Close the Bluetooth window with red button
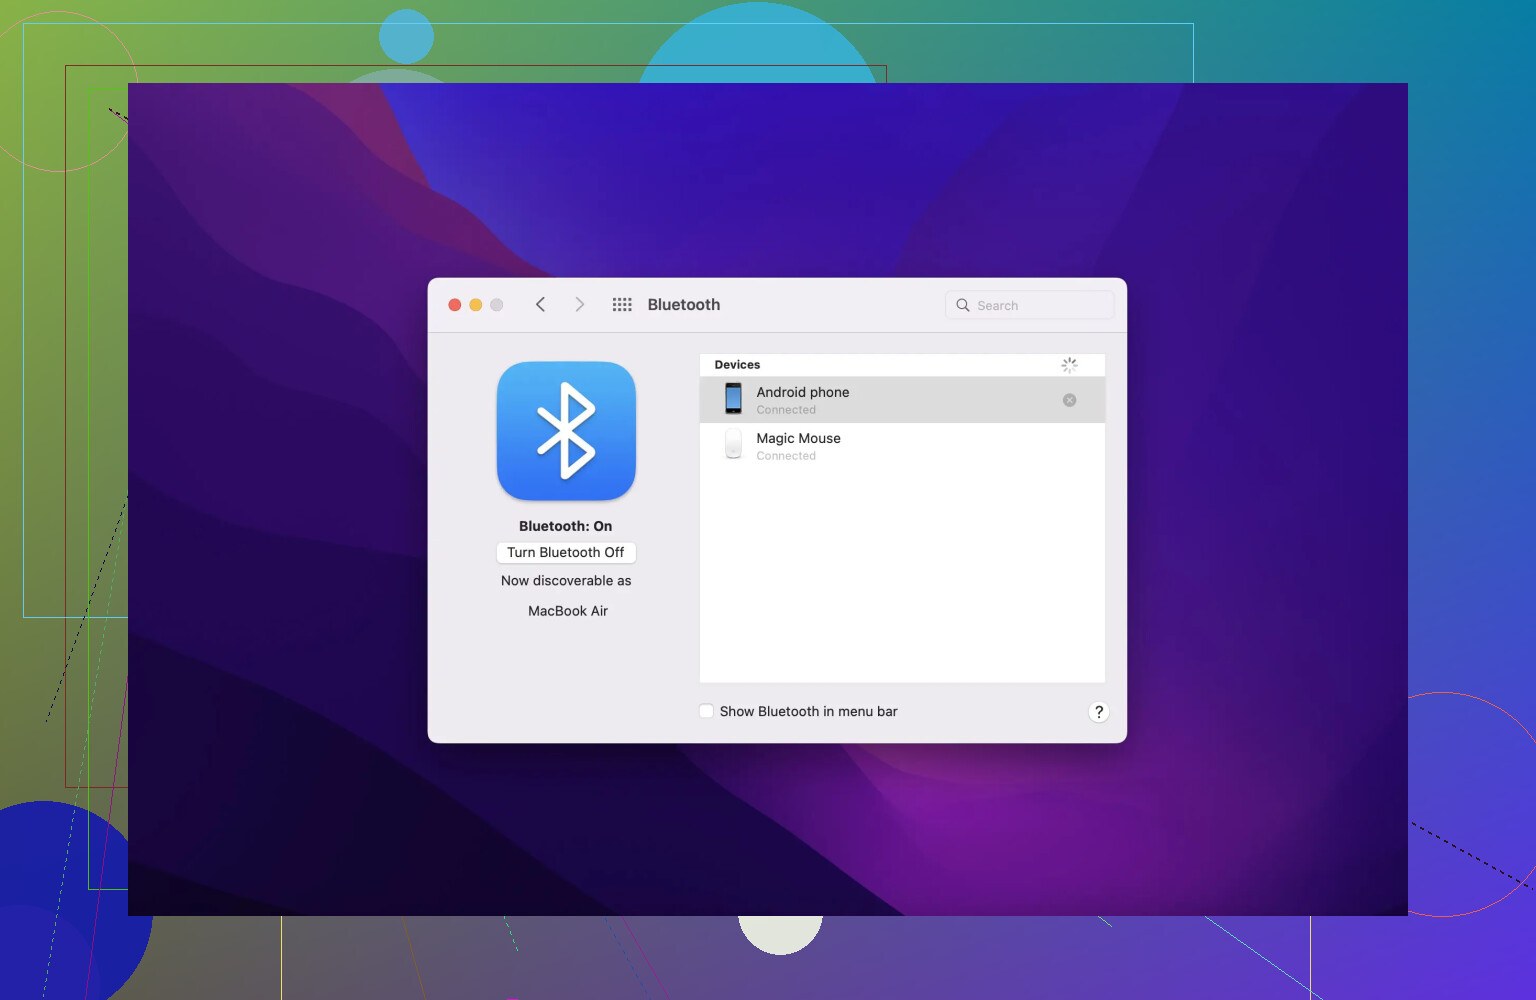 tap(454, 305)
